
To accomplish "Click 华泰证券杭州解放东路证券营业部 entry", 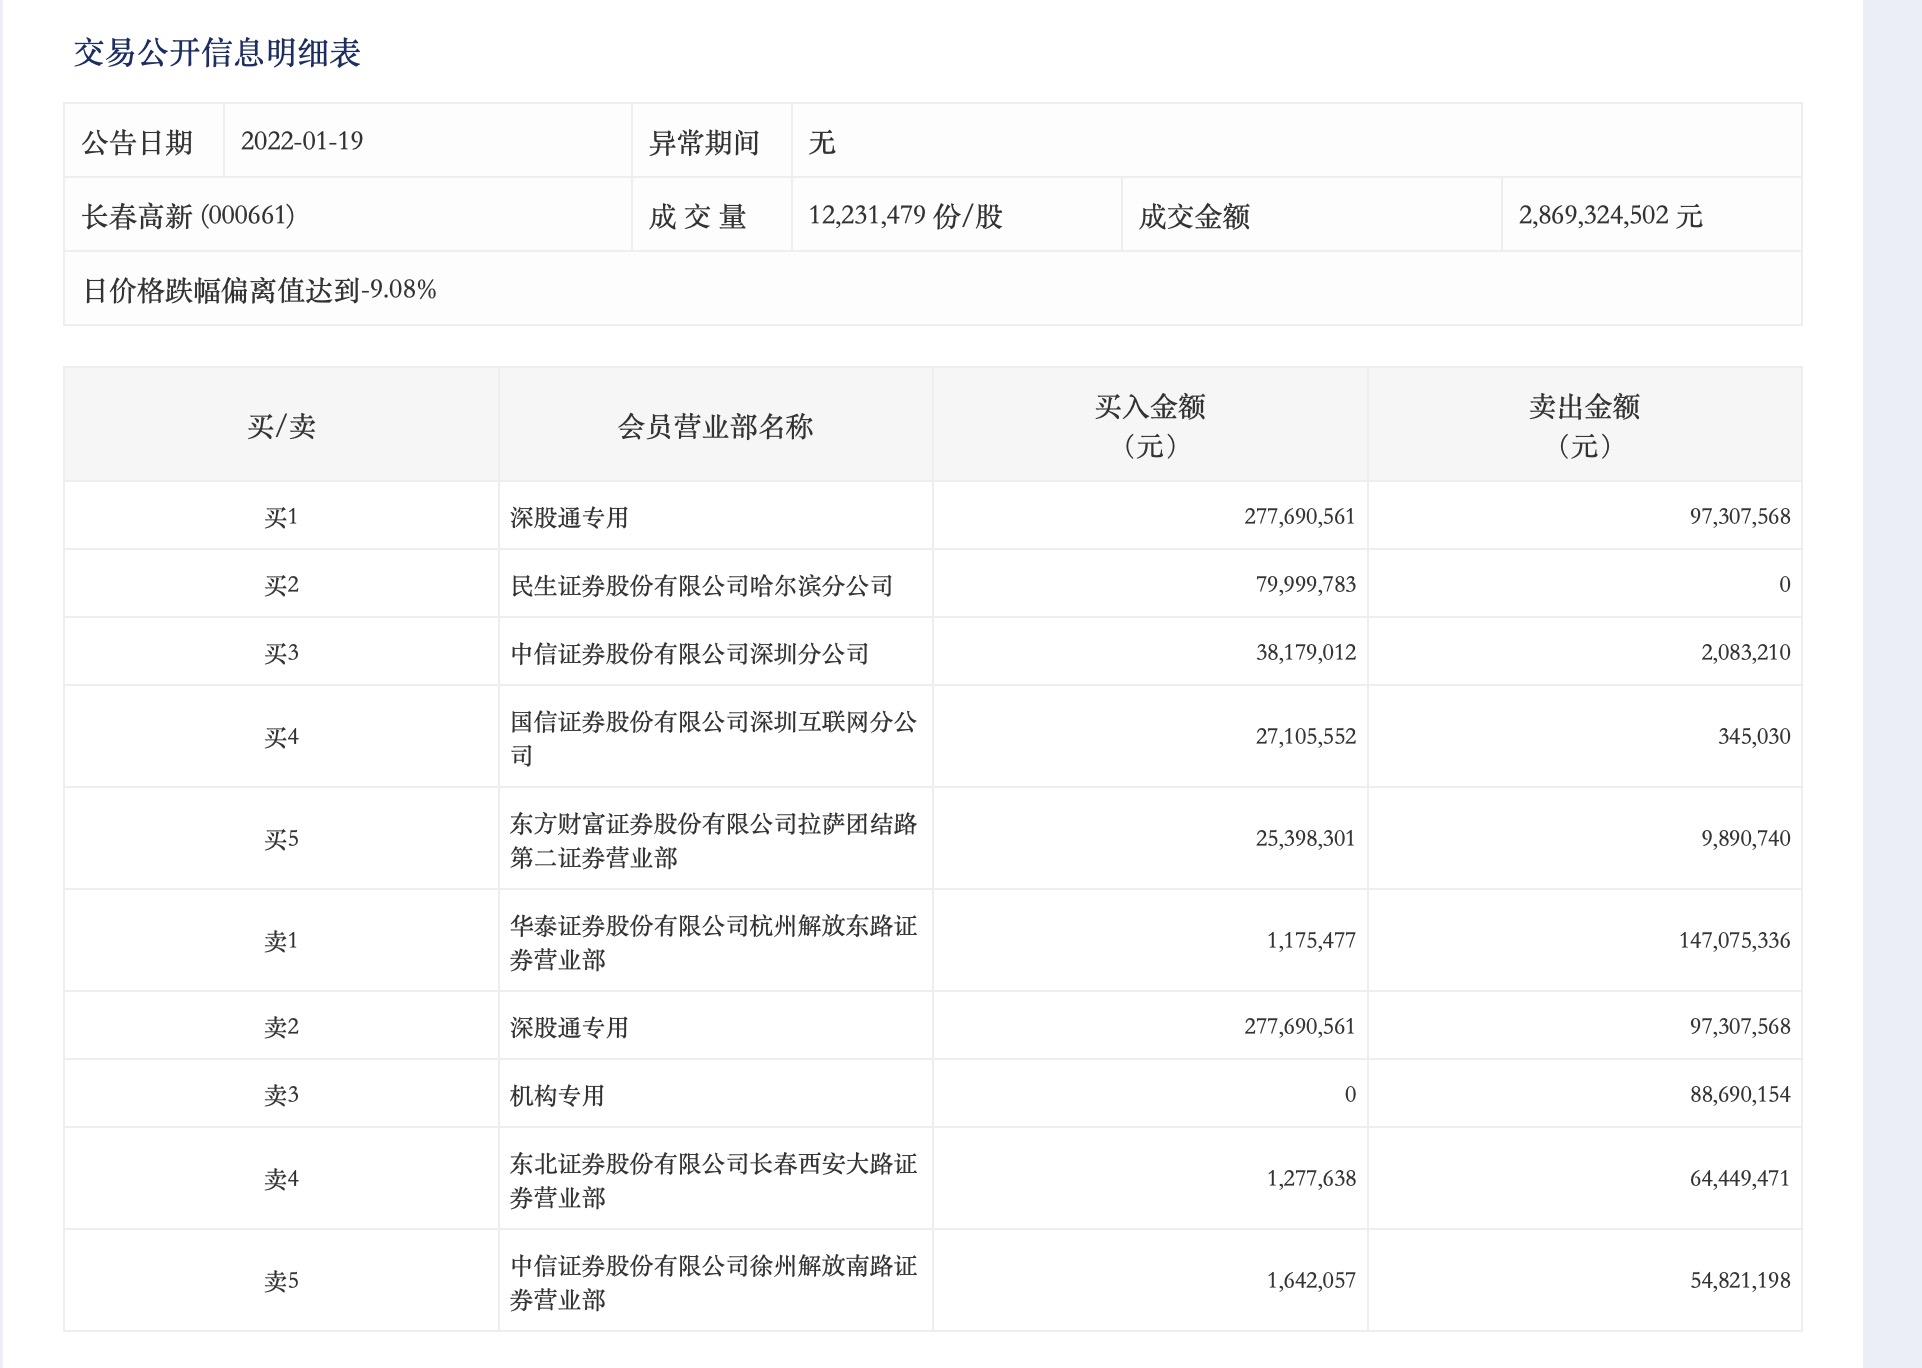I will [x=713, y=941].
